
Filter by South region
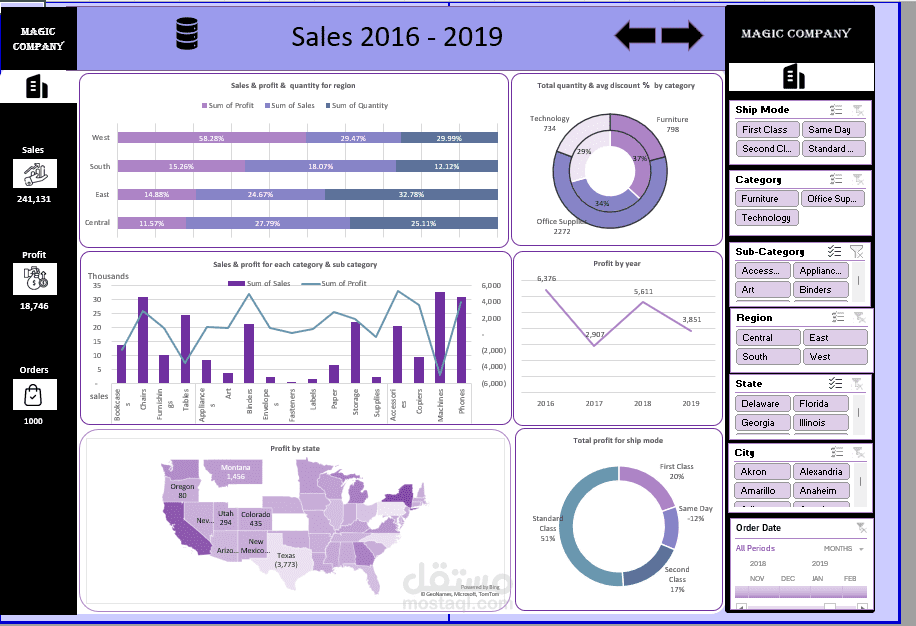(x=768, y=357)
